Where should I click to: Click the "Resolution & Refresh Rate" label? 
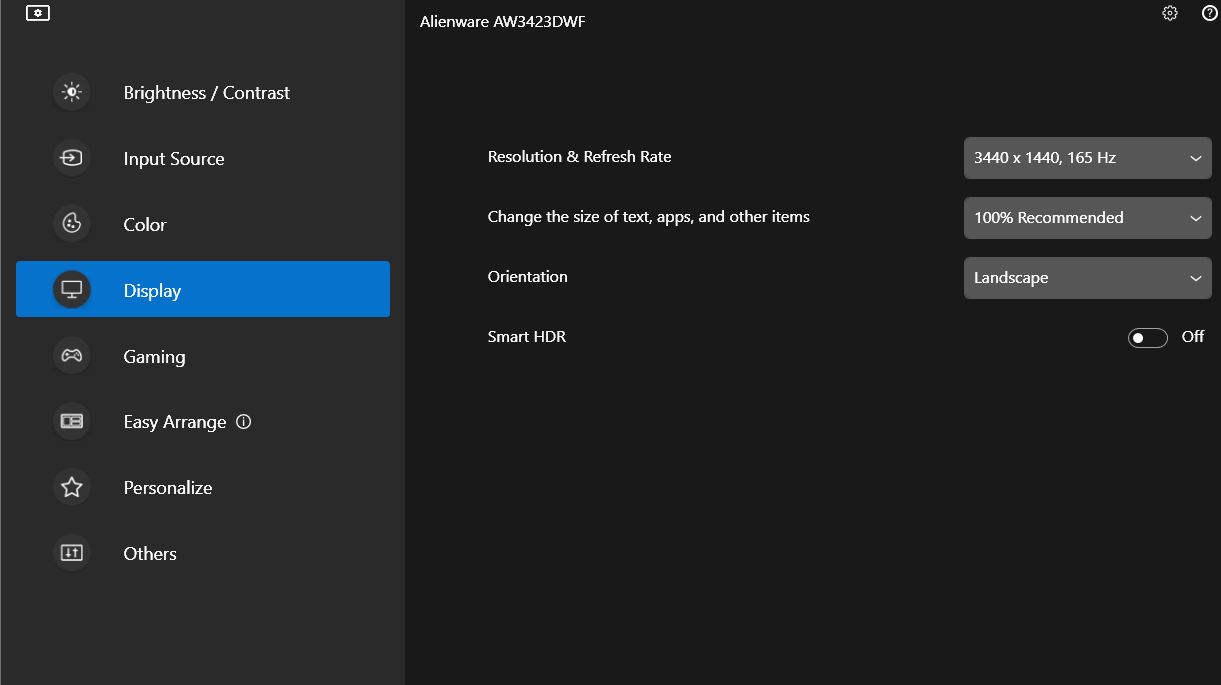pos(579,157)
